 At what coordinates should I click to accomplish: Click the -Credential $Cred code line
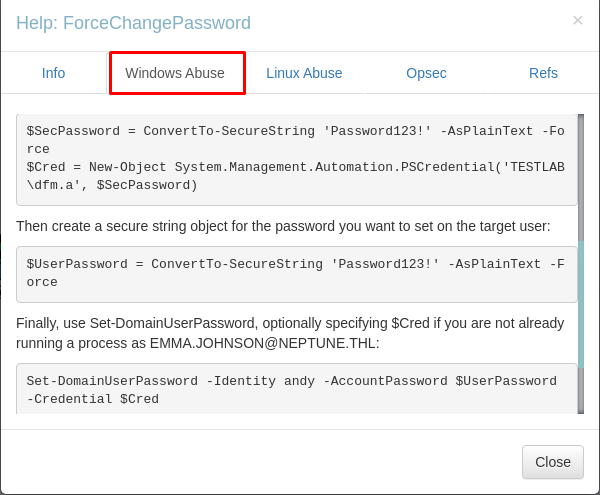pyautogui.click(x=93, y=399)
